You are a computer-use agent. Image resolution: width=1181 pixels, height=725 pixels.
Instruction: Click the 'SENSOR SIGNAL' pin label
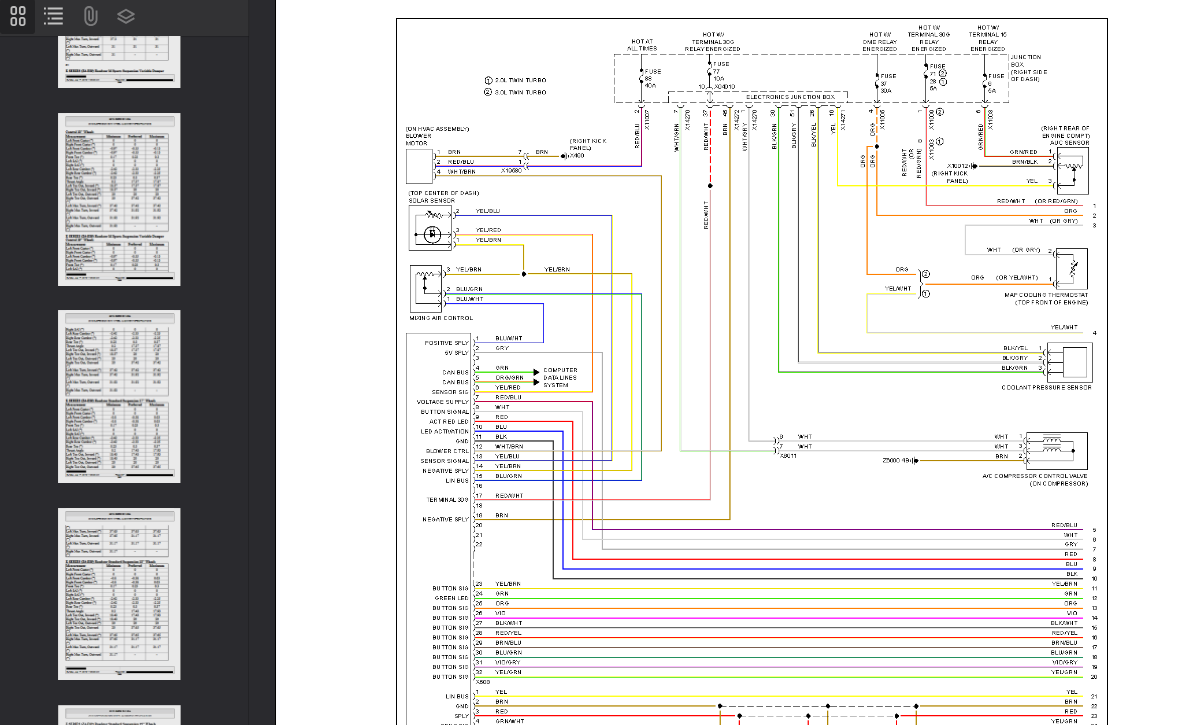tap(444, 461)
